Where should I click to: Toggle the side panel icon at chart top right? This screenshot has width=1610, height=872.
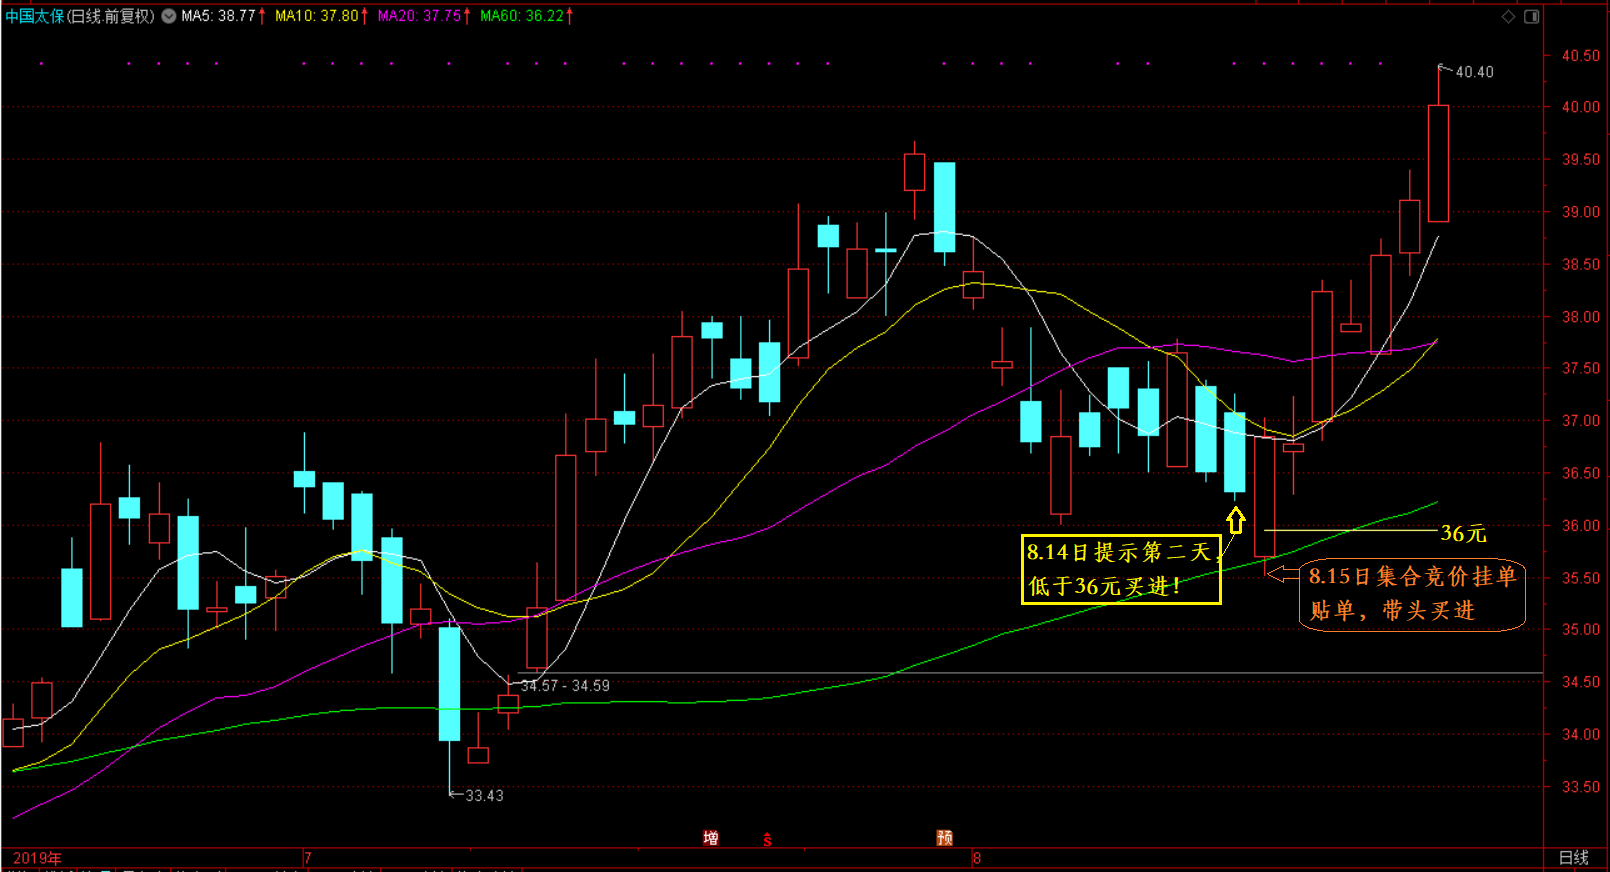(1531, 16)
